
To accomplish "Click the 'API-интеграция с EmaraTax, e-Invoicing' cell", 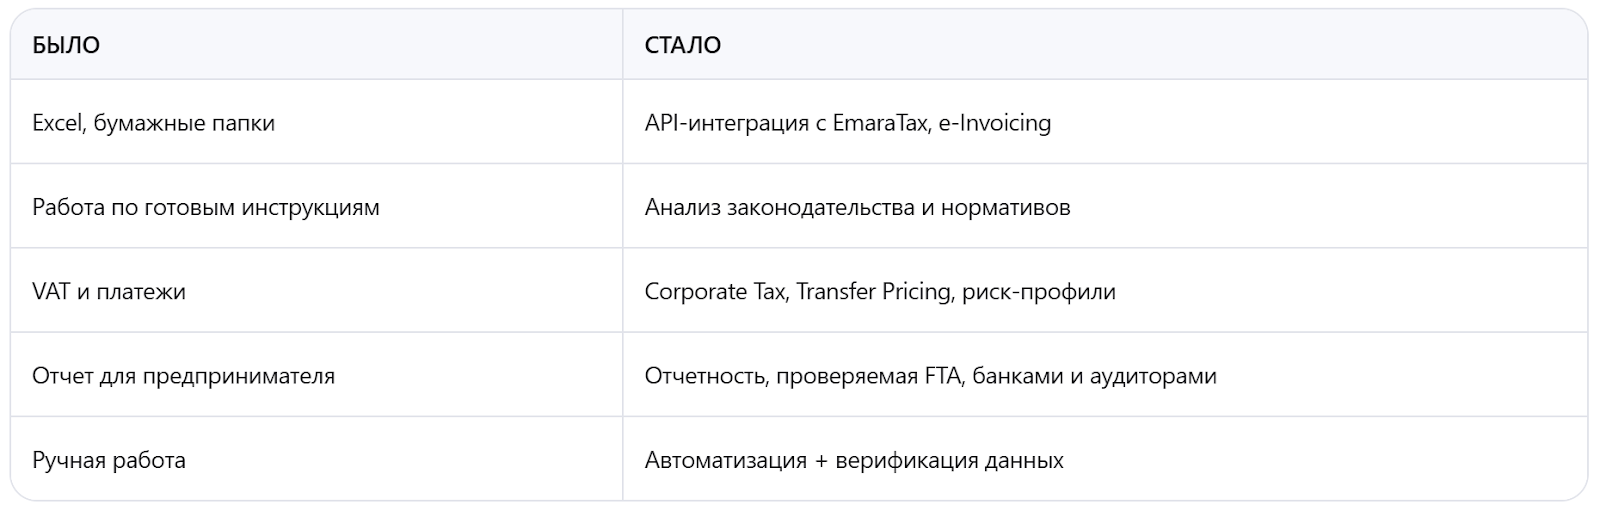I will click(847, 123).
